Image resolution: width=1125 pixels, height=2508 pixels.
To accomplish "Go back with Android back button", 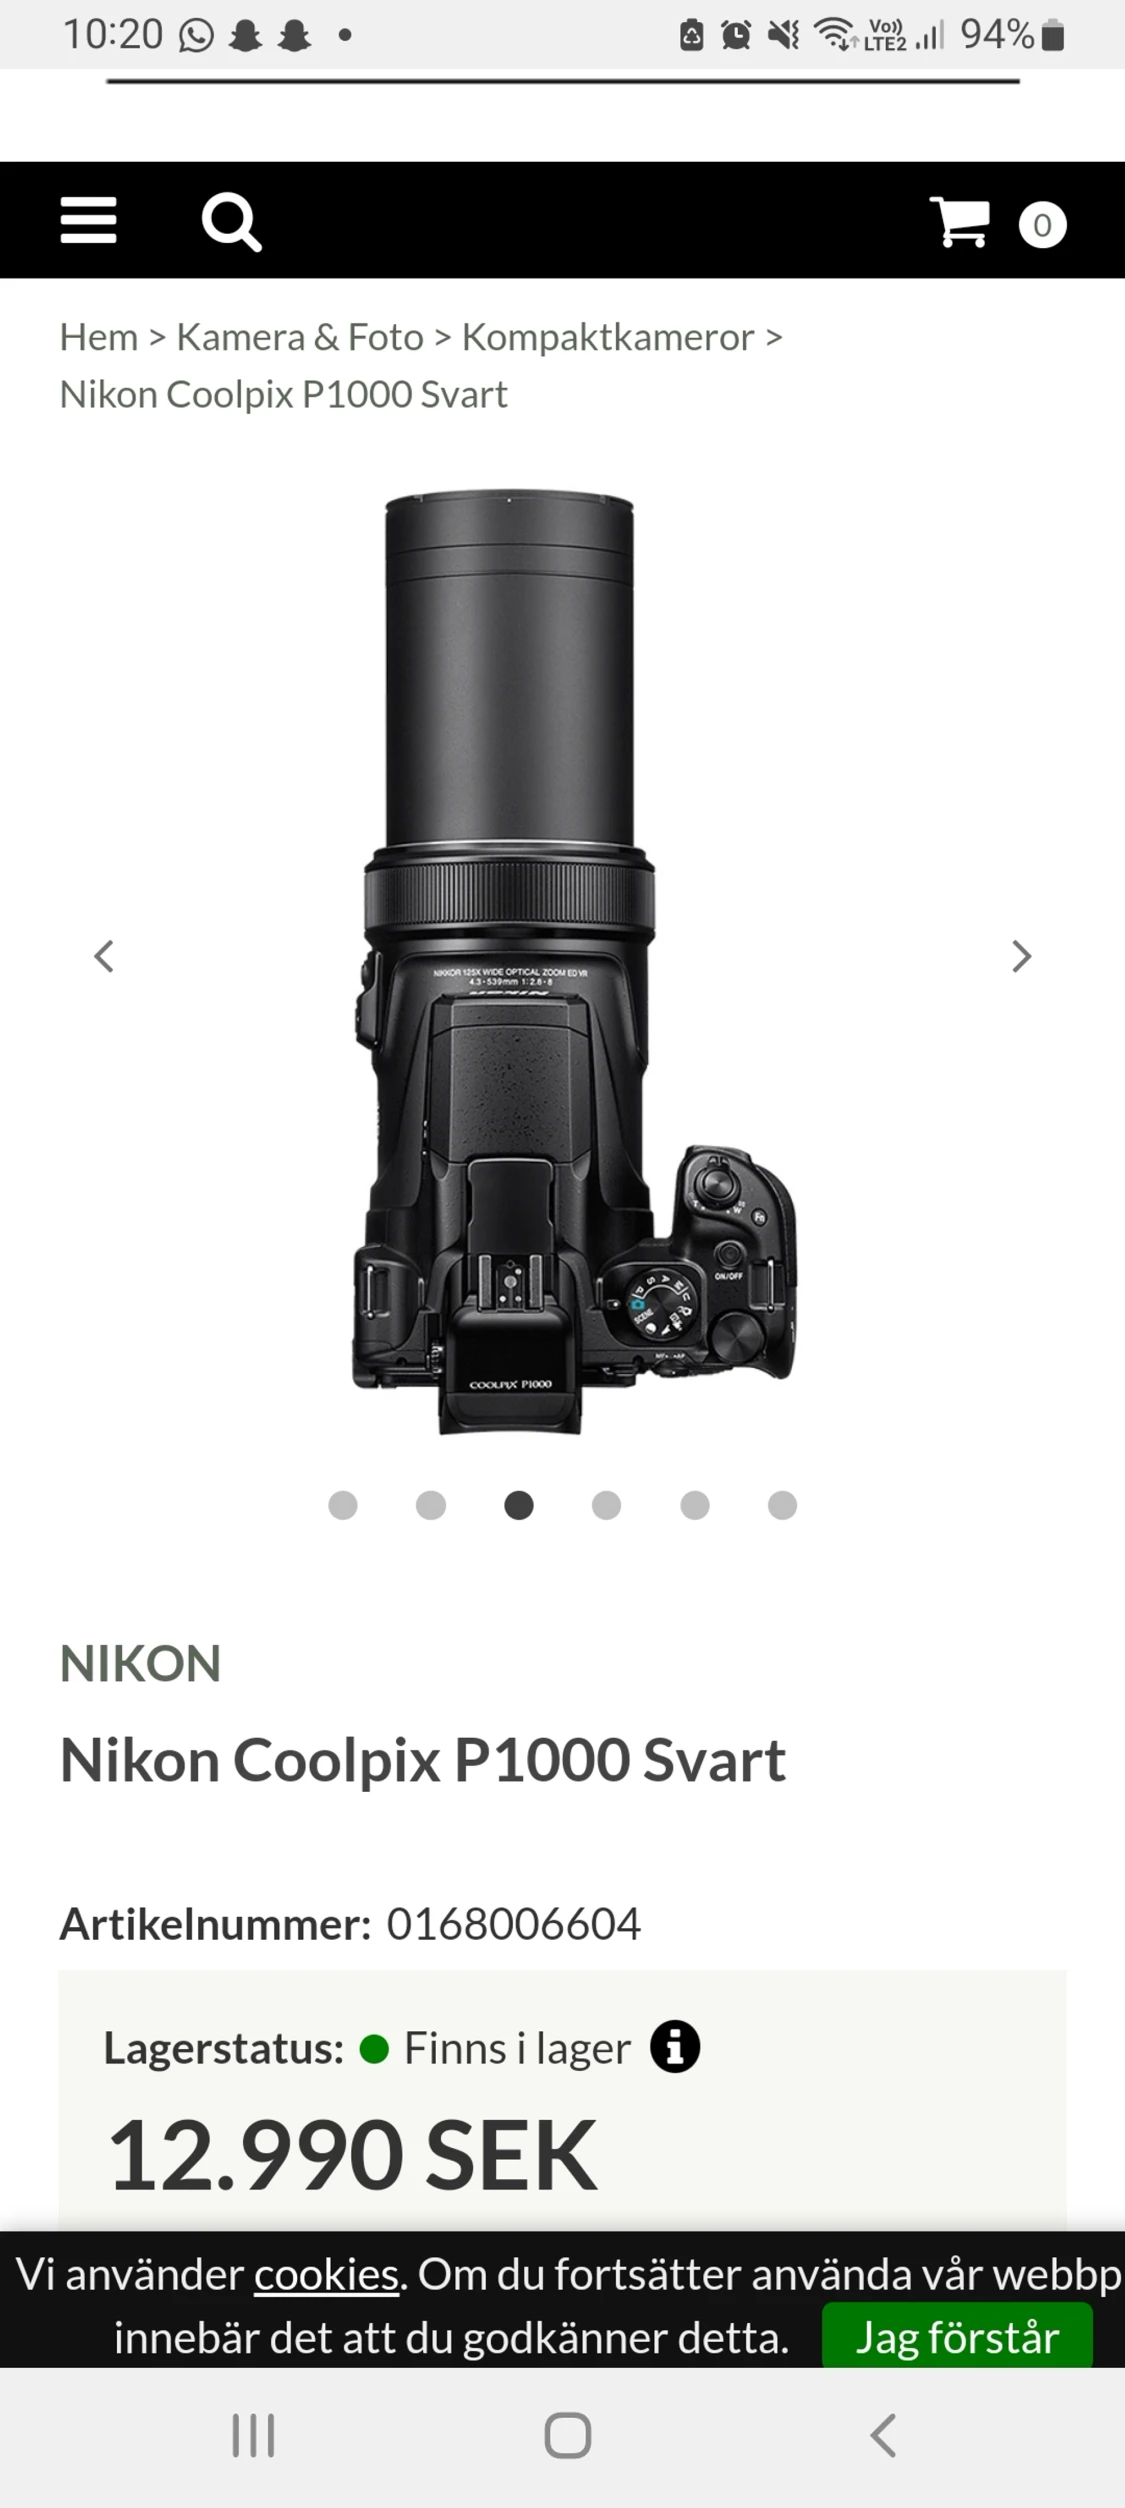I will pyautogui.click(x=882, y=2435).
